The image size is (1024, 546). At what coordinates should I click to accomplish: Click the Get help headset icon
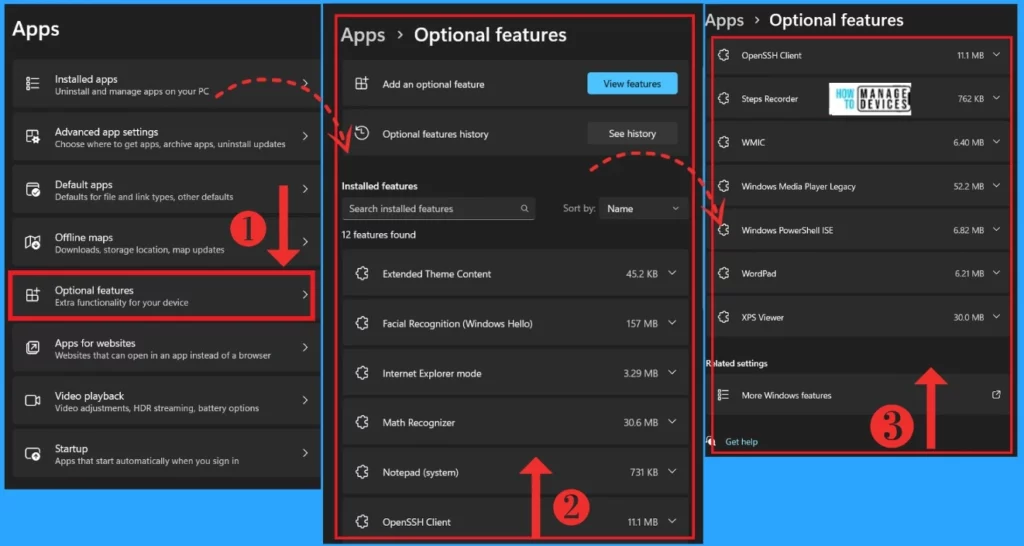(712, 442)
